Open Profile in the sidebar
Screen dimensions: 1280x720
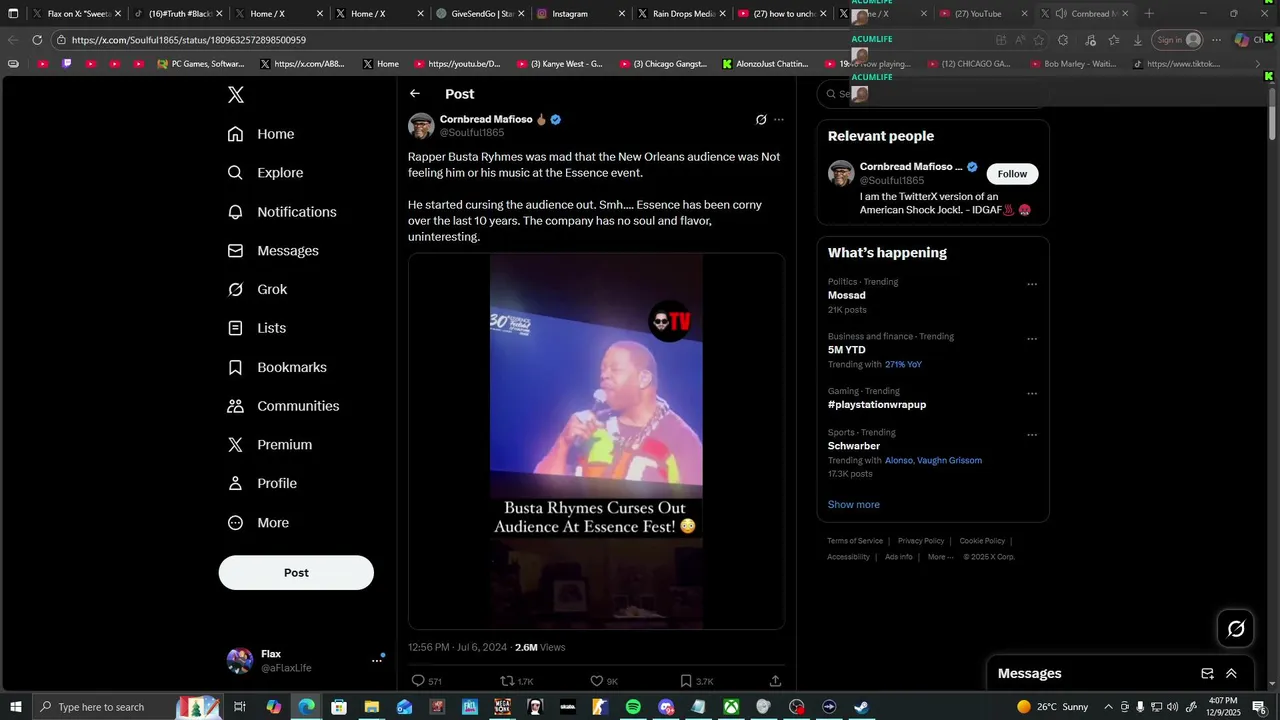(x=262, y=483)
